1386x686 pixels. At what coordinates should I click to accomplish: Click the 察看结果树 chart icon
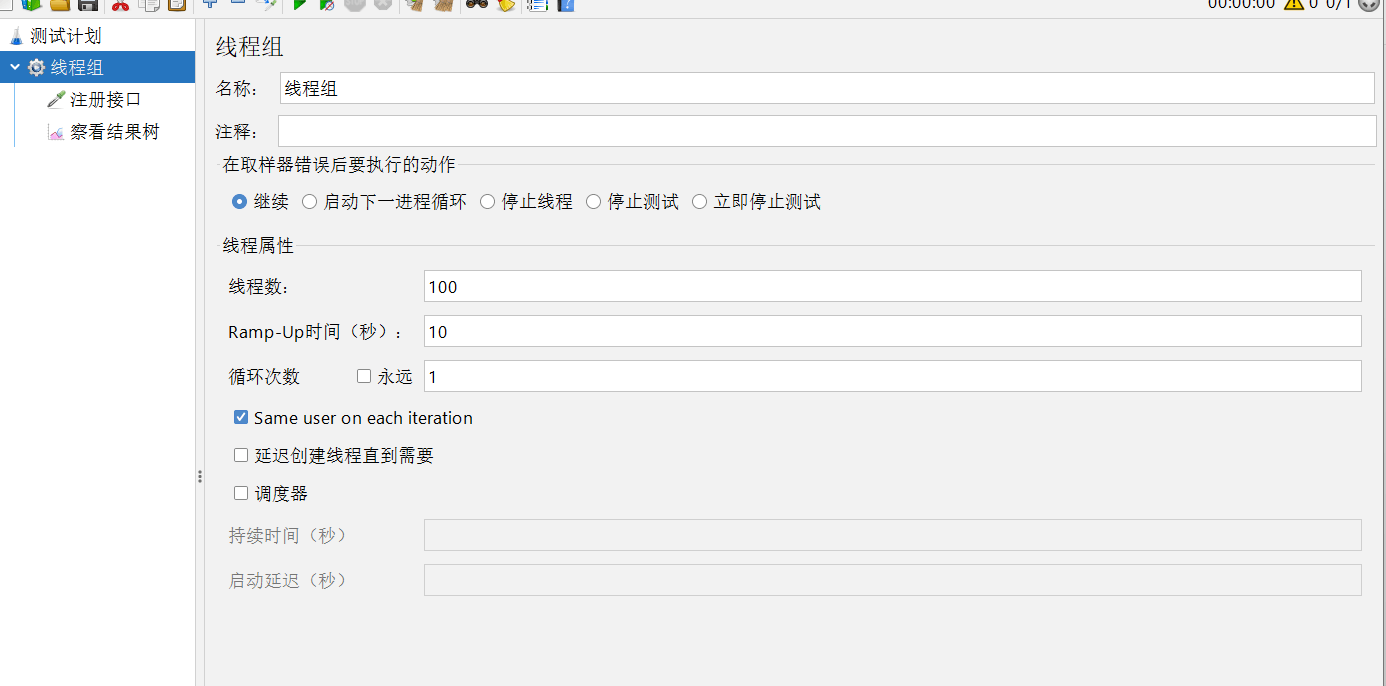pyautogui.click(x=56, y=132)
